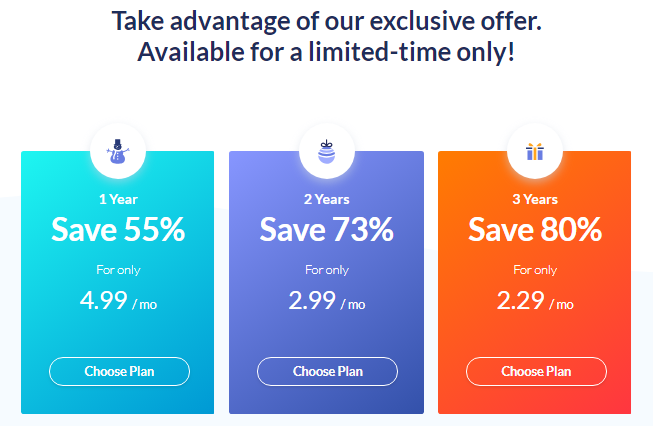Select the Save 73% headline
This screenshot has height=426, width=653.
tap(326, 229)
